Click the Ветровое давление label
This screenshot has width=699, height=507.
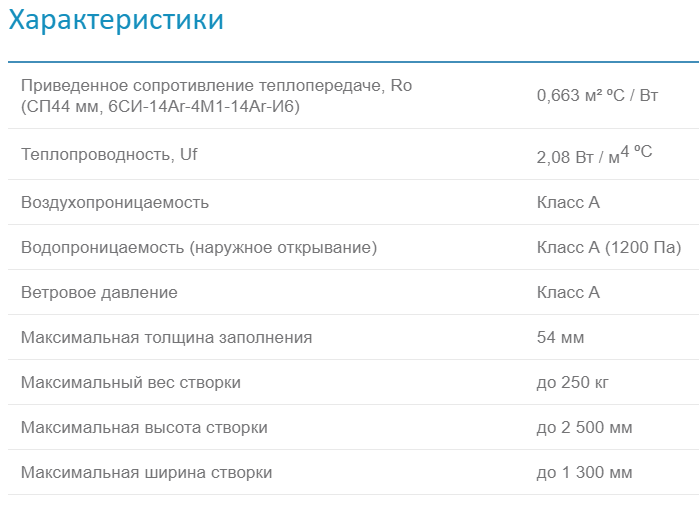click(x=99, y=292)
